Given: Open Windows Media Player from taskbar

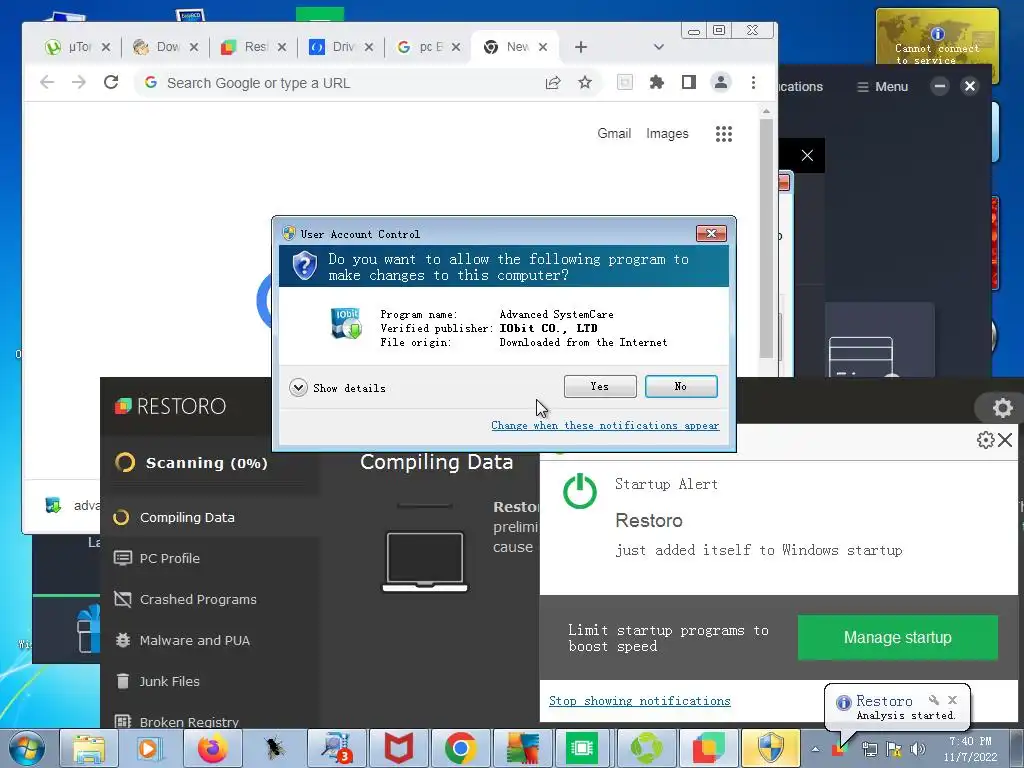Looking at the screenshot, I should coord(150,748).
